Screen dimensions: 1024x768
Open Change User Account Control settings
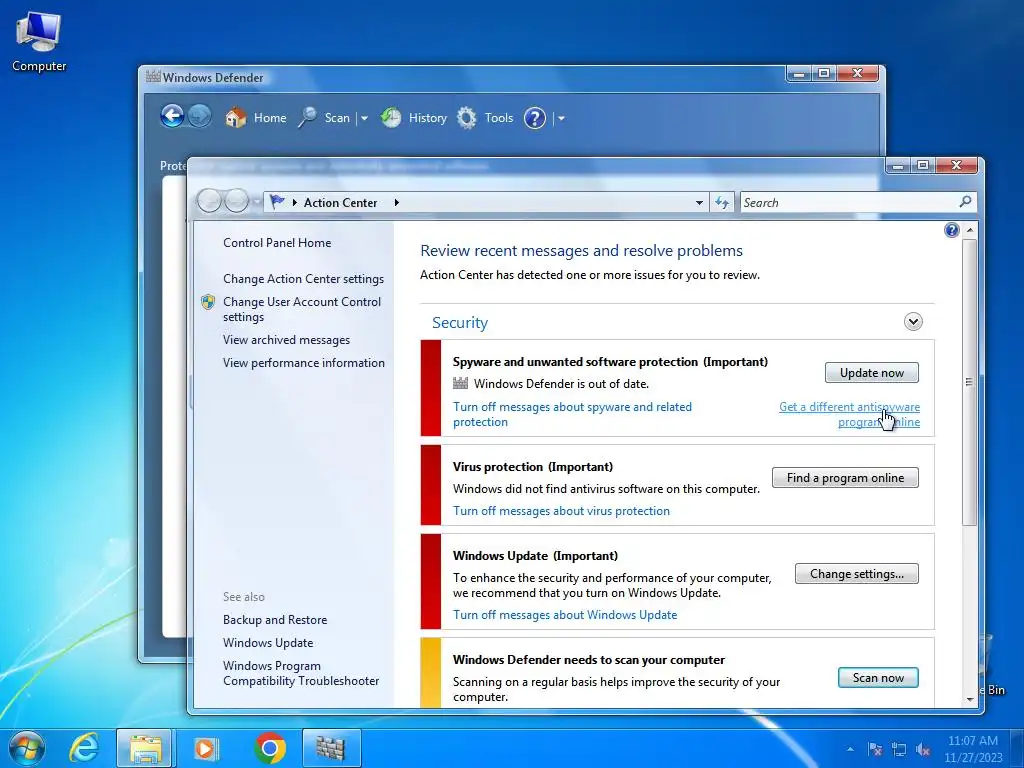(302, 309)
